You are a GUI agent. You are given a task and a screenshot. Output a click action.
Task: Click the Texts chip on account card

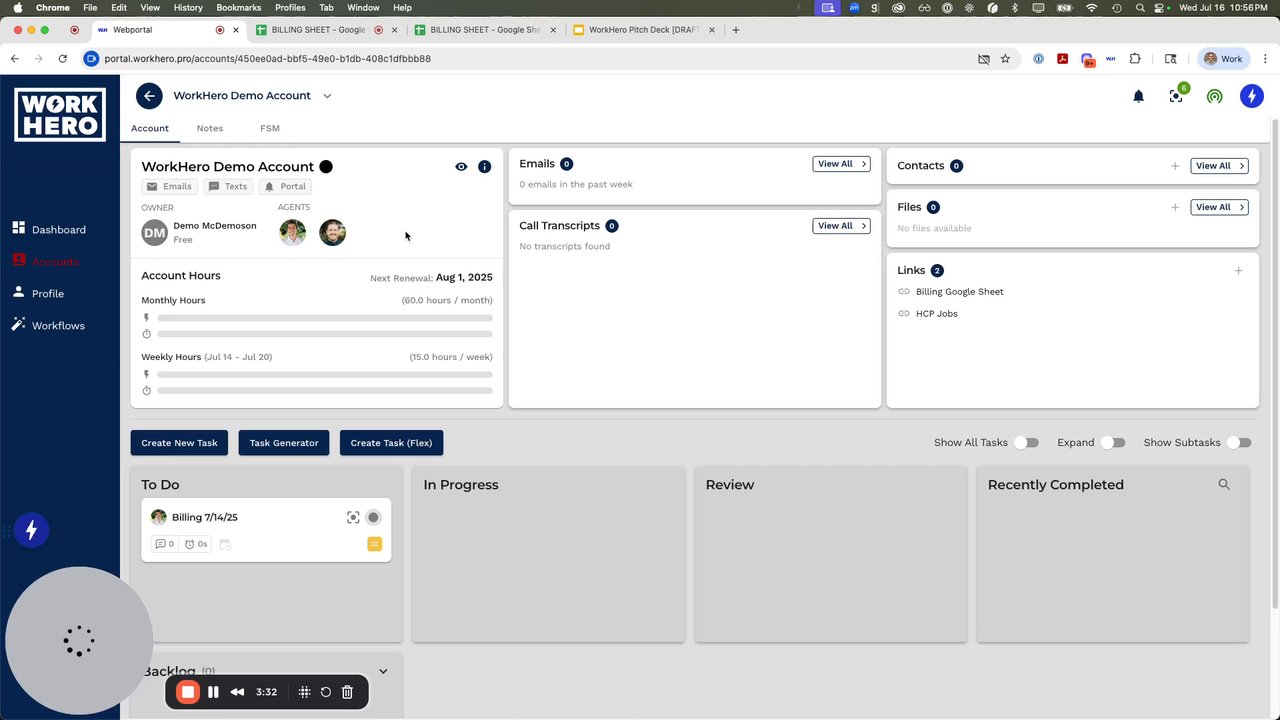point(228,186)
